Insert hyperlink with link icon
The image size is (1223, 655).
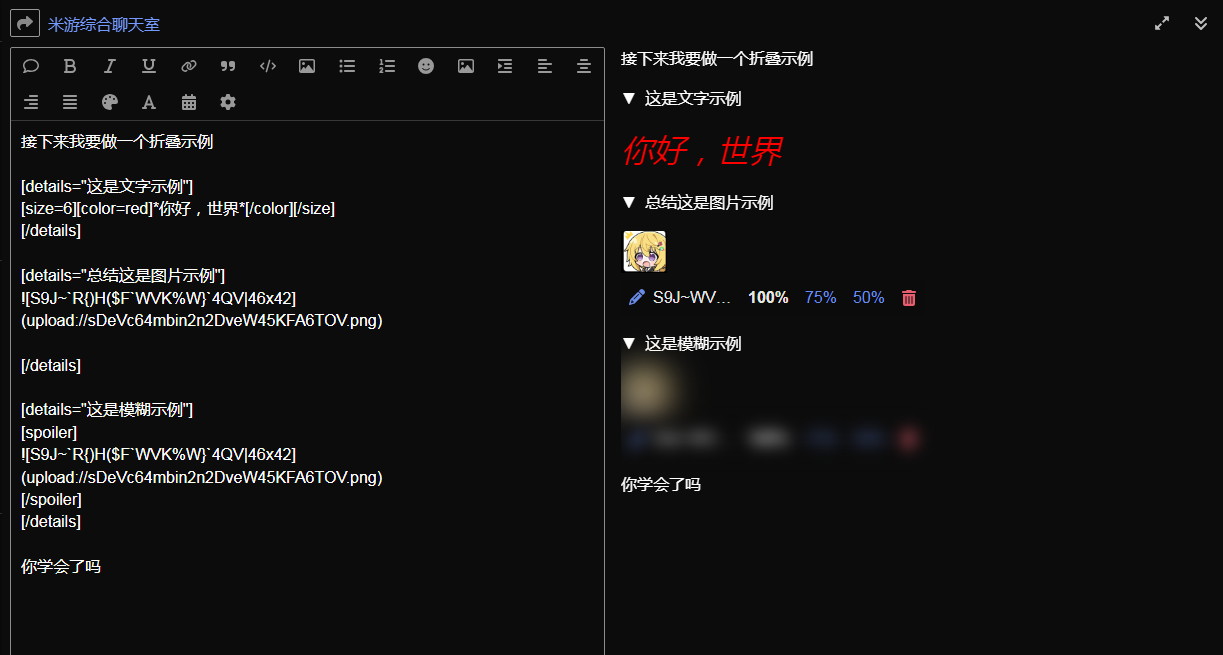point(189,66)
